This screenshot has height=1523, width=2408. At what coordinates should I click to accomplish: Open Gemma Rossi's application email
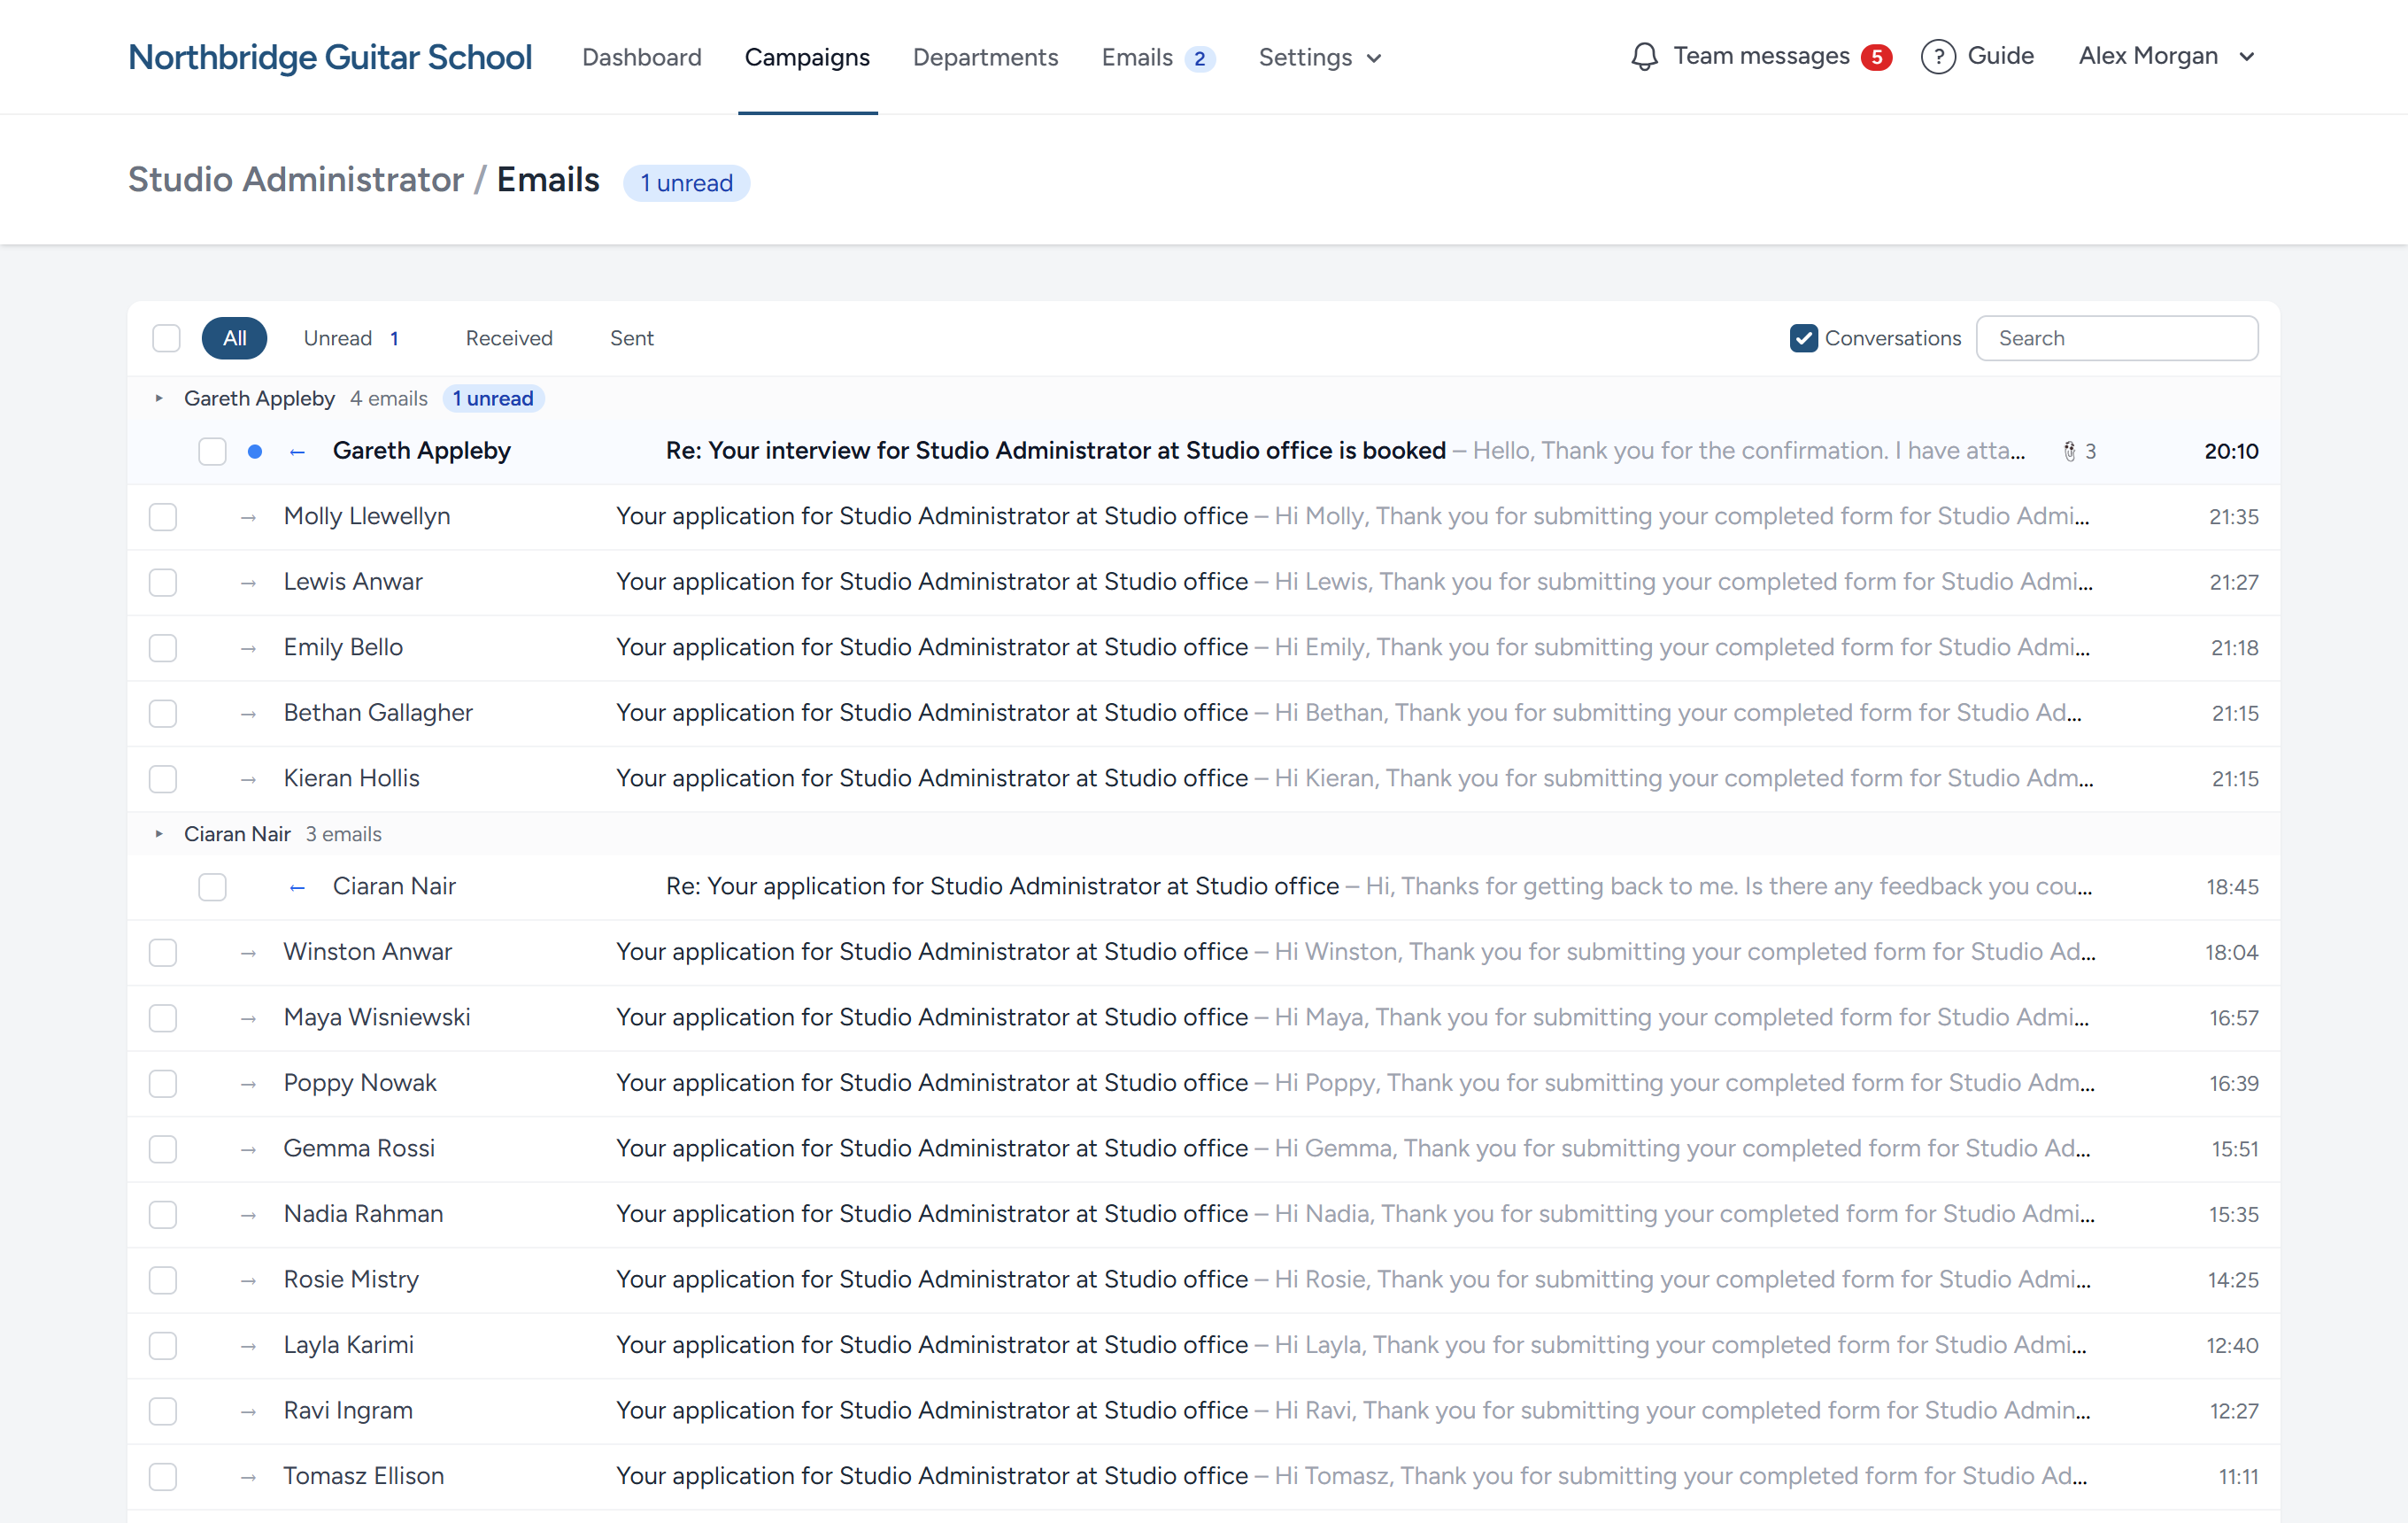(x=1204, y=1149)
